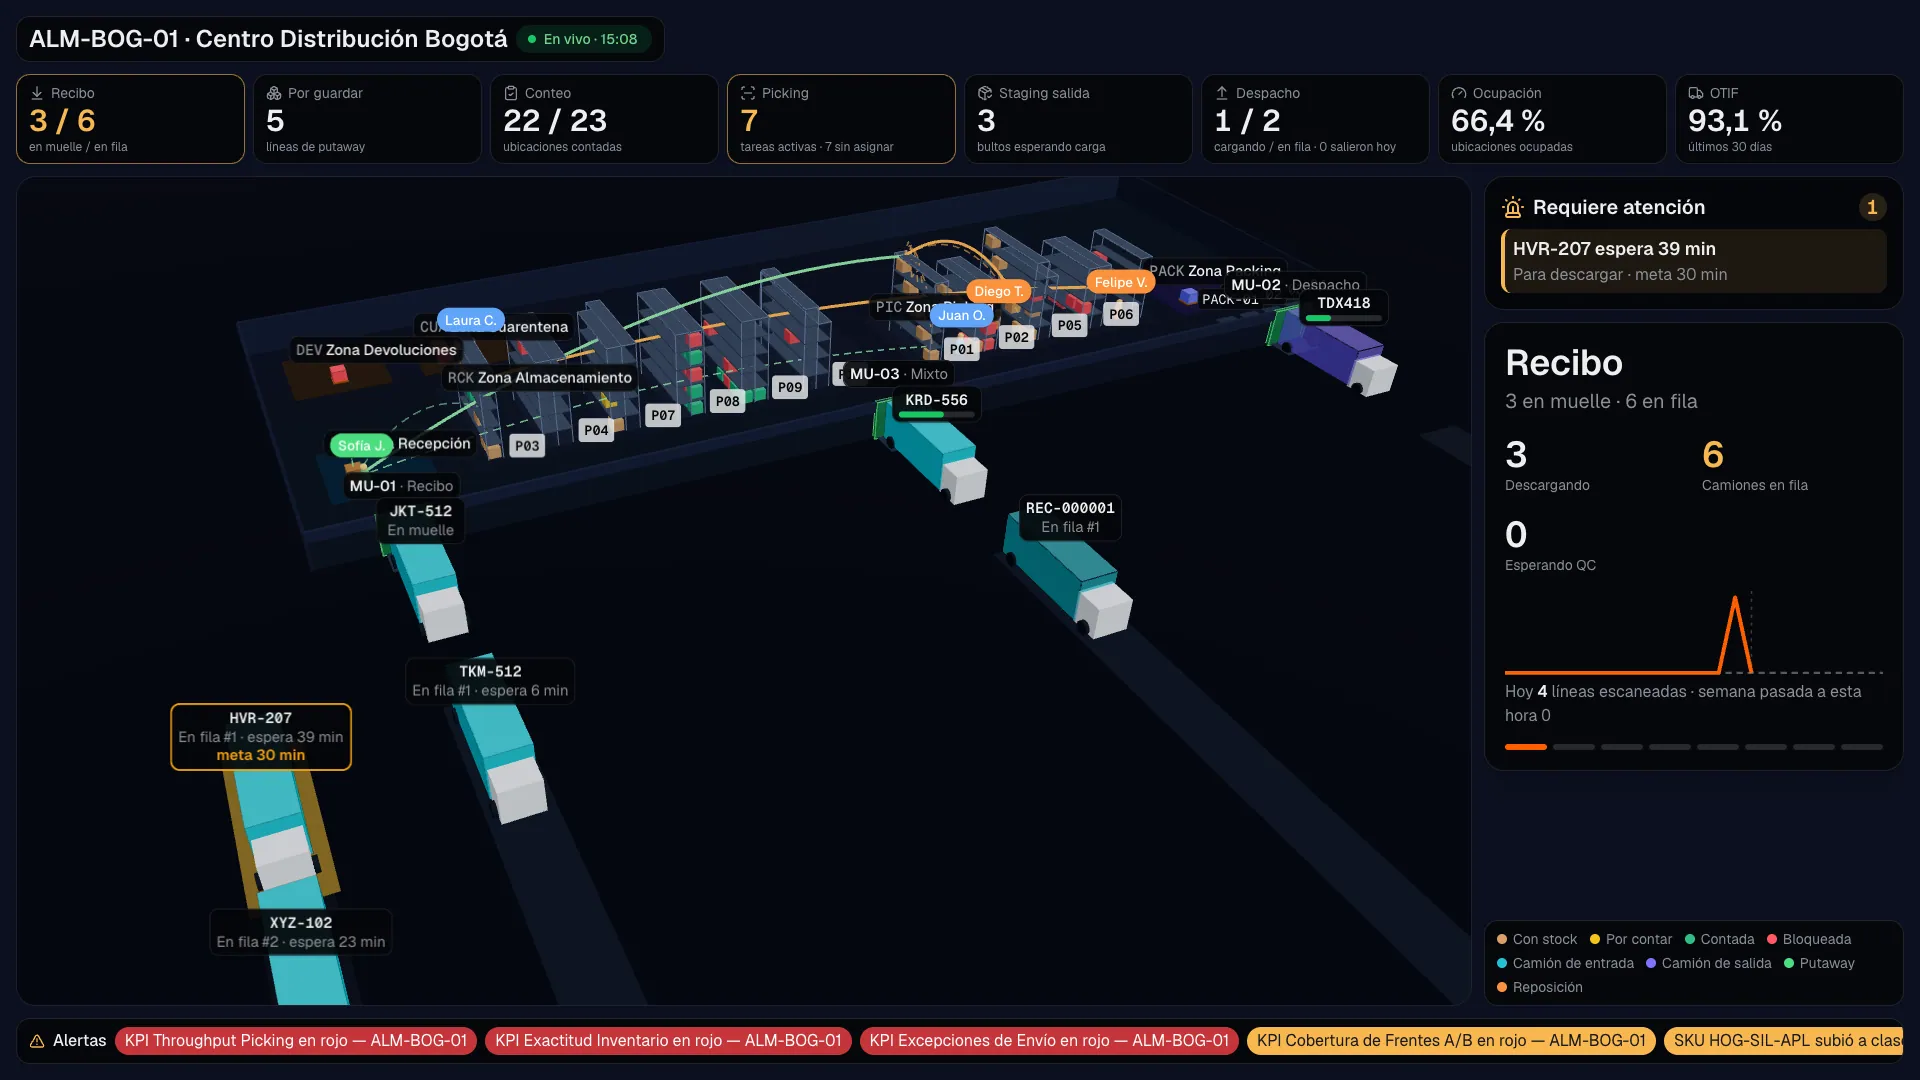Open KPI Exactitud Inventario en rojo alert

point(668,1041)
